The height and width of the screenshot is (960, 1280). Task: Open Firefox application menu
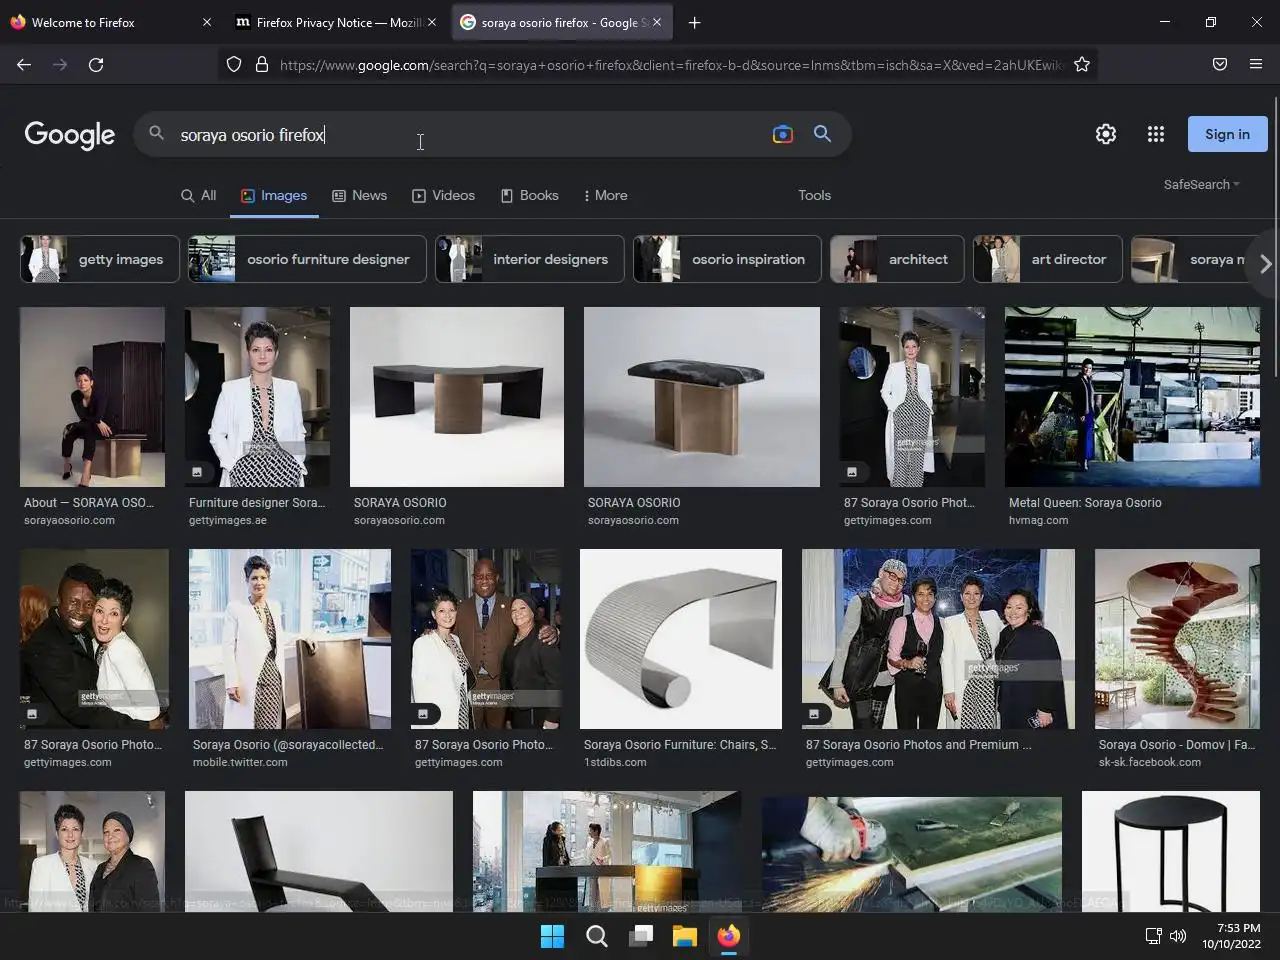(x=1255, y=65)
